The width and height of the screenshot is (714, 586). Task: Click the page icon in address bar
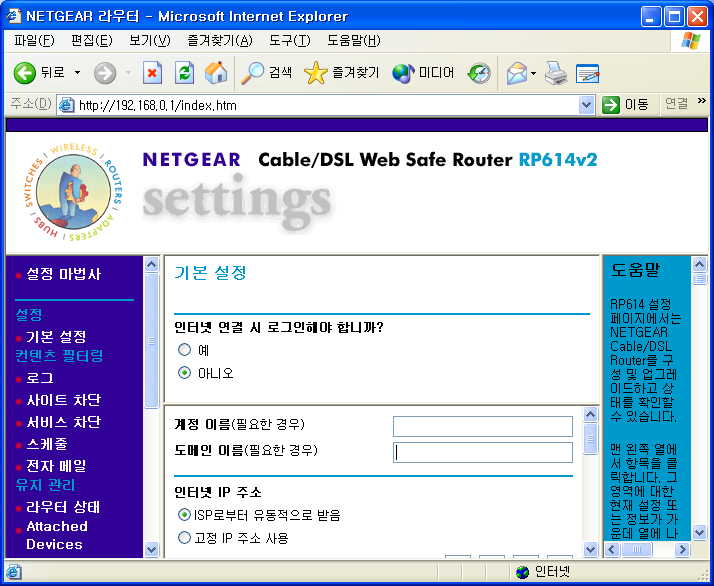(x=67, y=105)
